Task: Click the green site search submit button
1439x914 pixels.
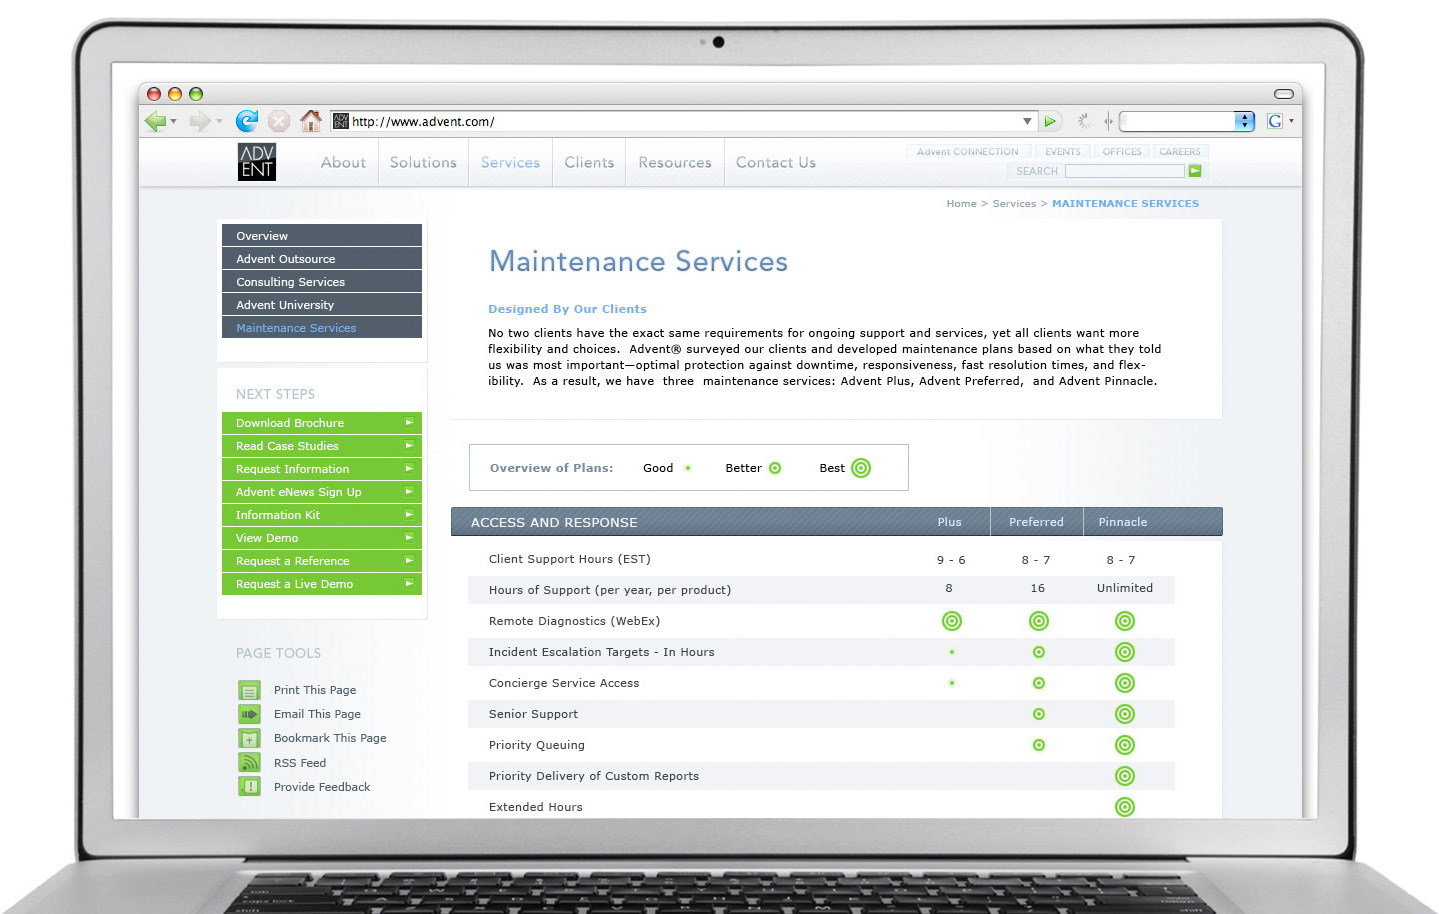Action: 1194,171
